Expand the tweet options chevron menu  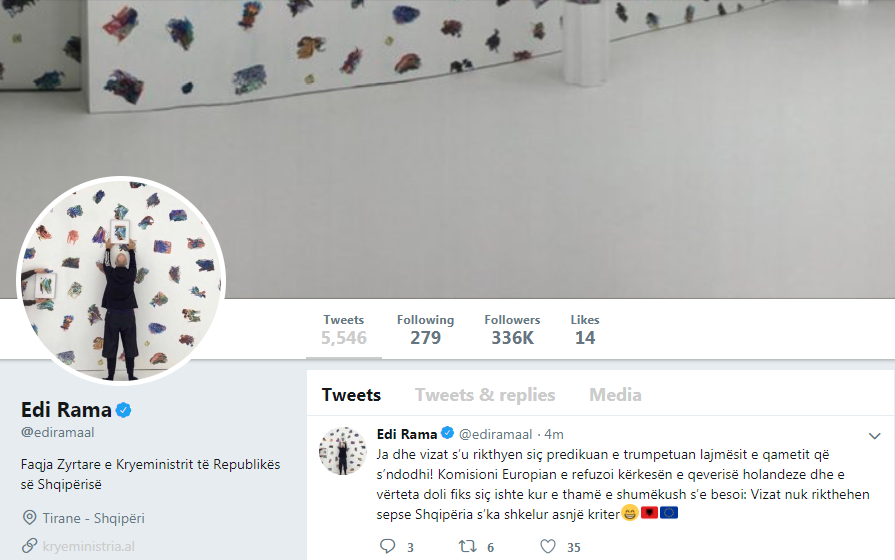[x=874, y=436]
